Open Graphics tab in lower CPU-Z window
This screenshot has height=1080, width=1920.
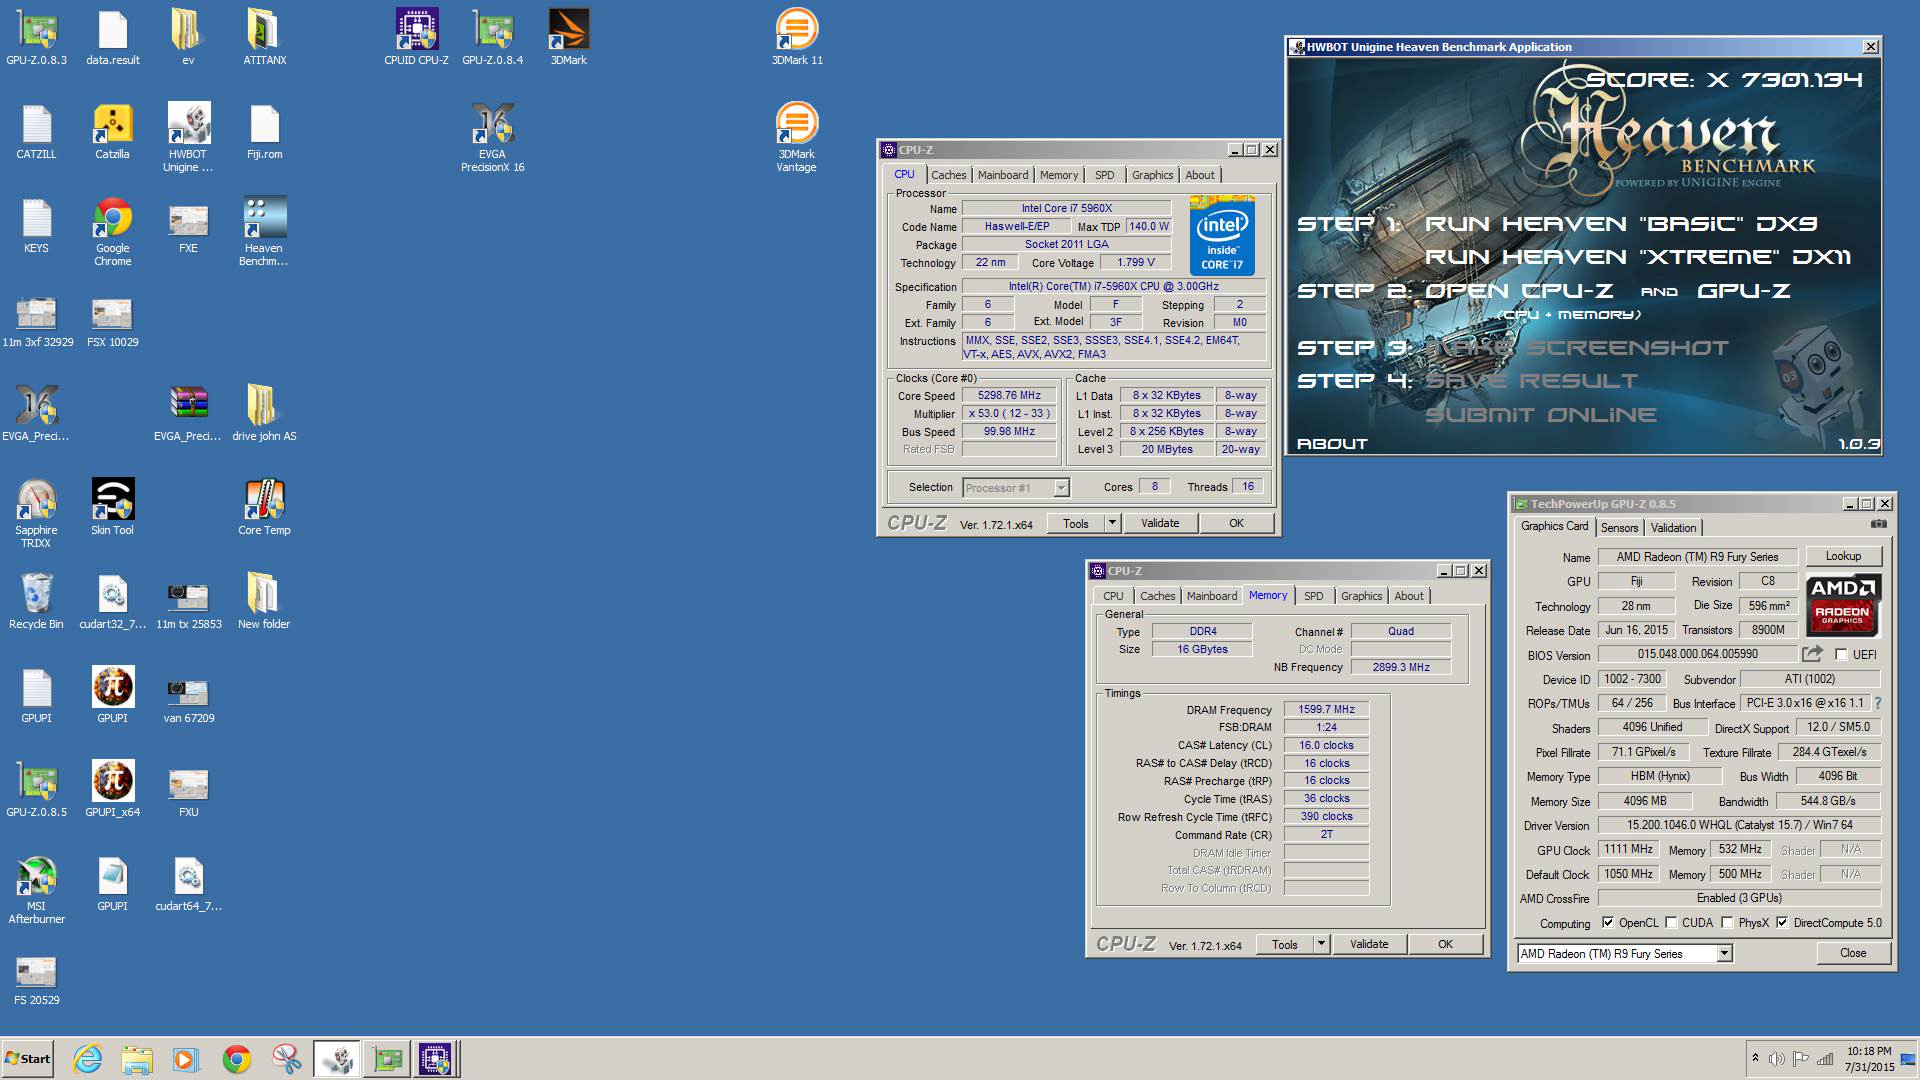pyautogui.click(x=1361, y=596)
